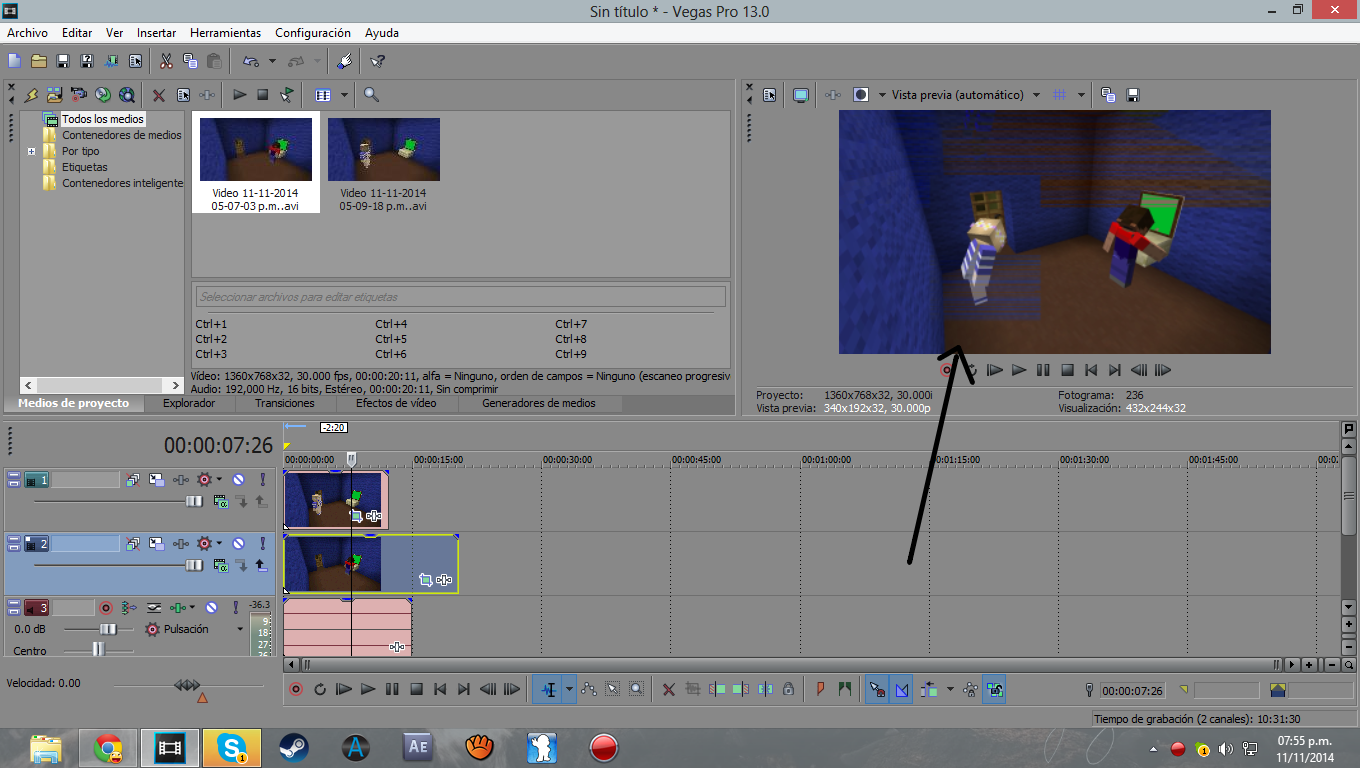Click the Undo arrow icon

click(x=251, y=61)
